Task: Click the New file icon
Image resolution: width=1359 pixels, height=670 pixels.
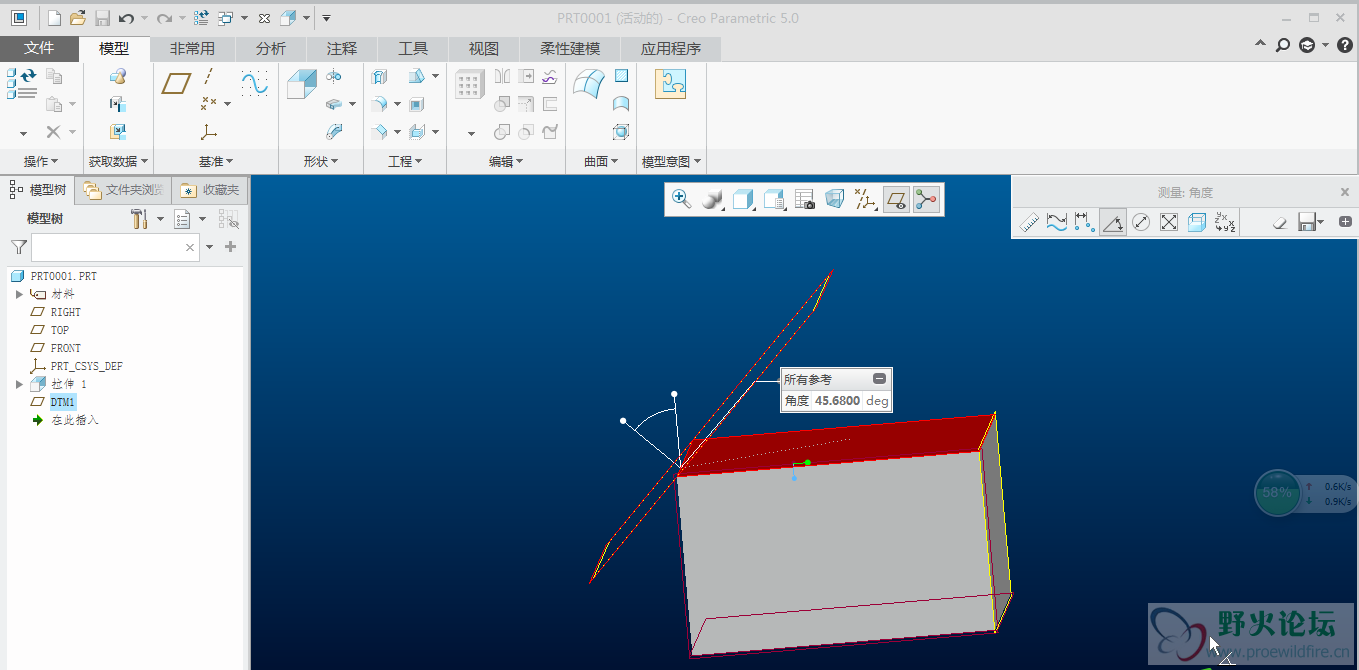Action: click(x=54, y=18)
